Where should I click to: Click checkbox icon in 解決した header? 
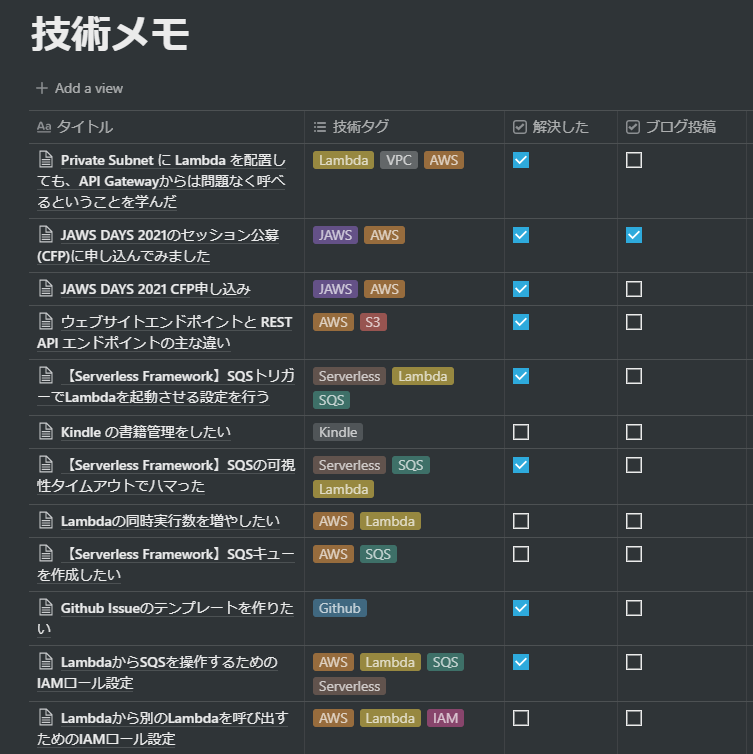[520, 127]
